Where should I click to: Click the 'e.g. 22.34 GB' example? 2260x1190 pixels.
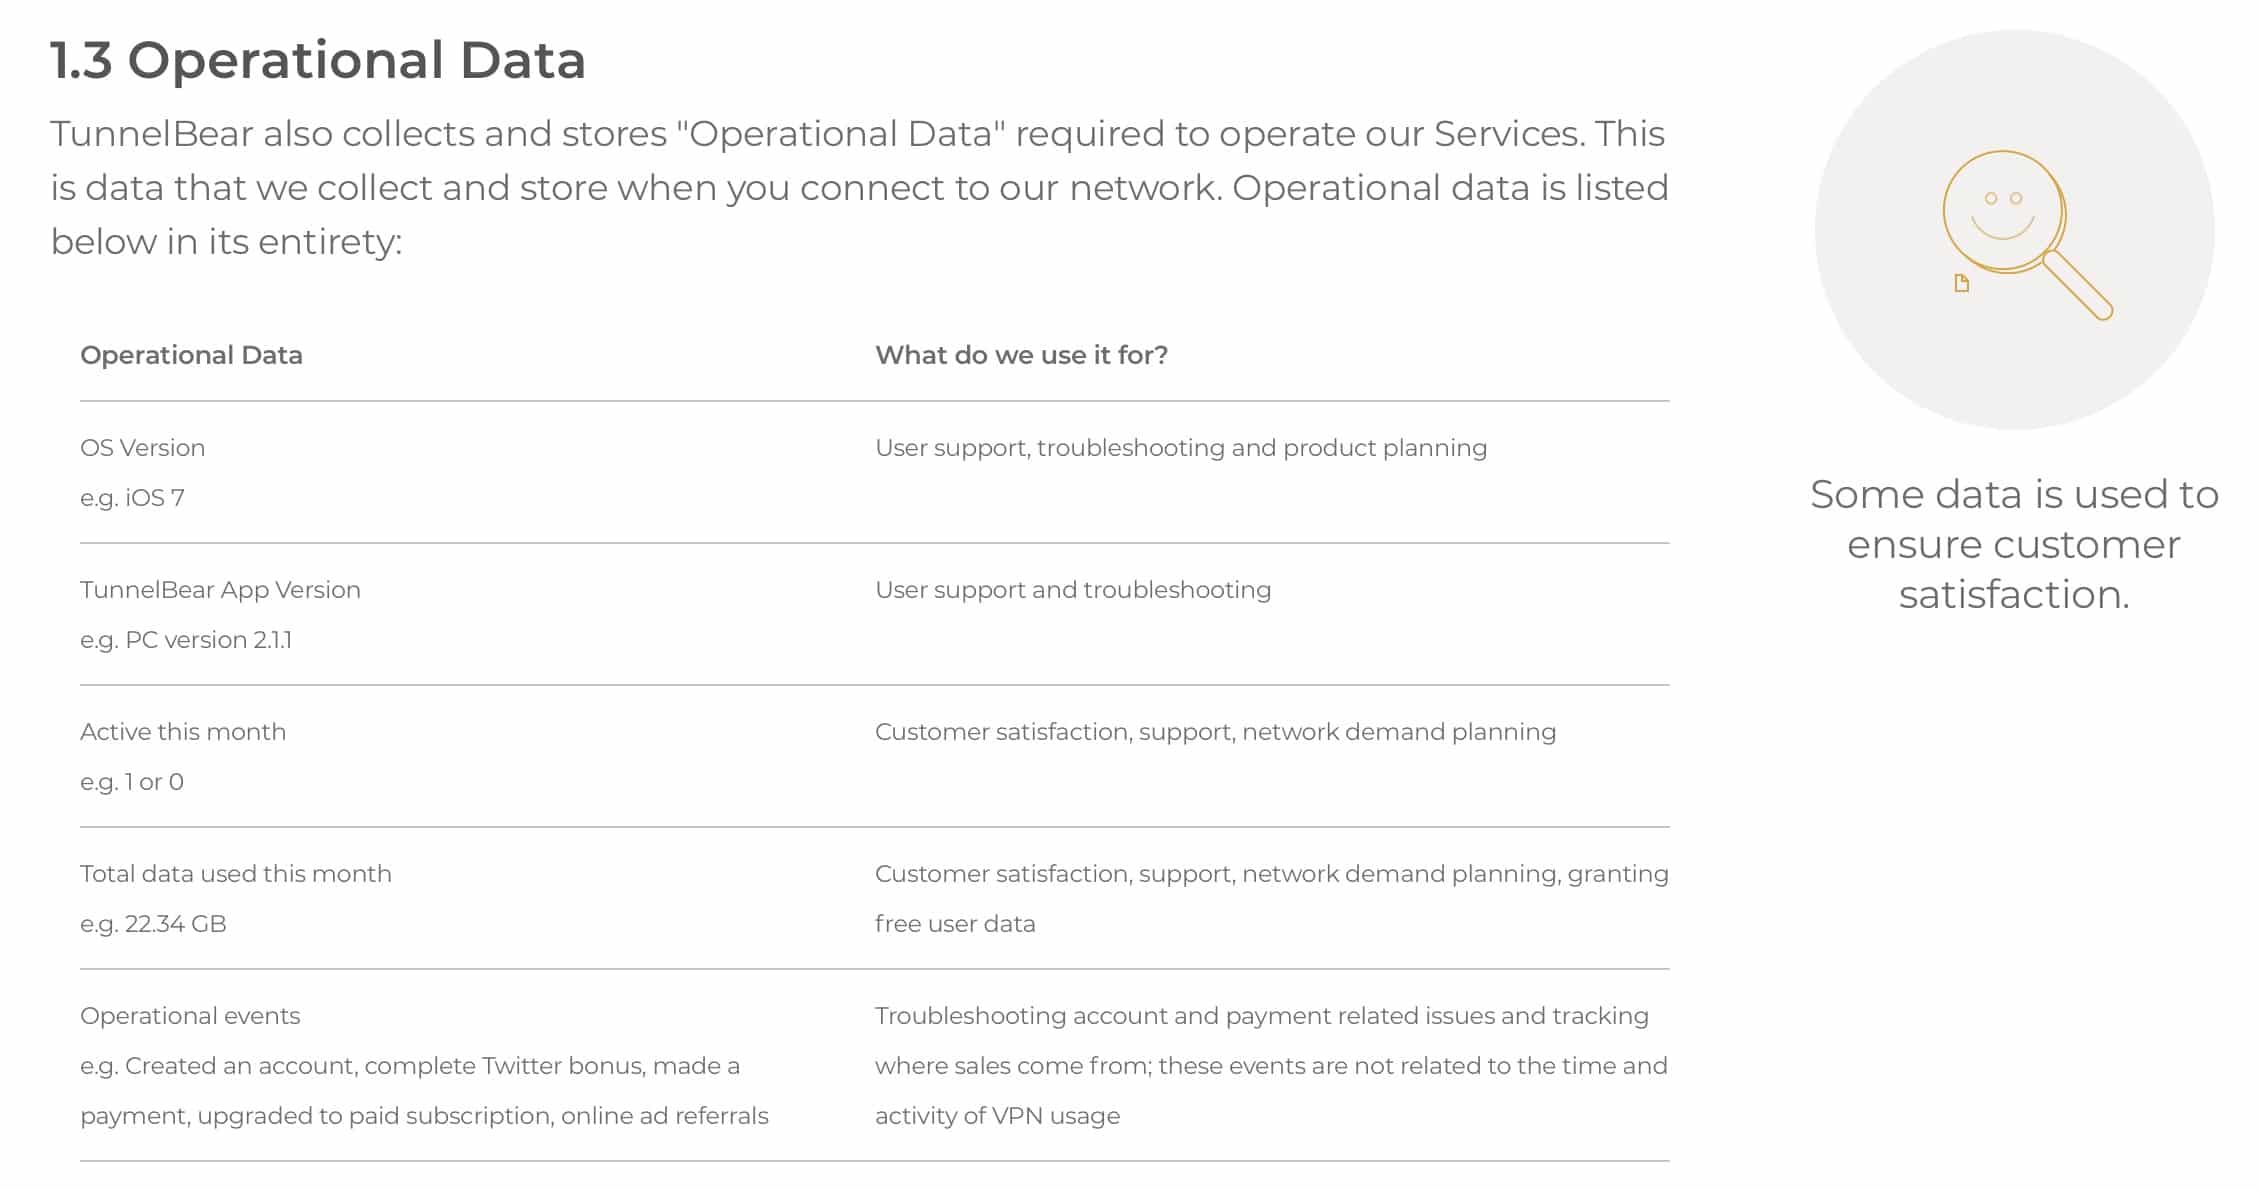153,924
